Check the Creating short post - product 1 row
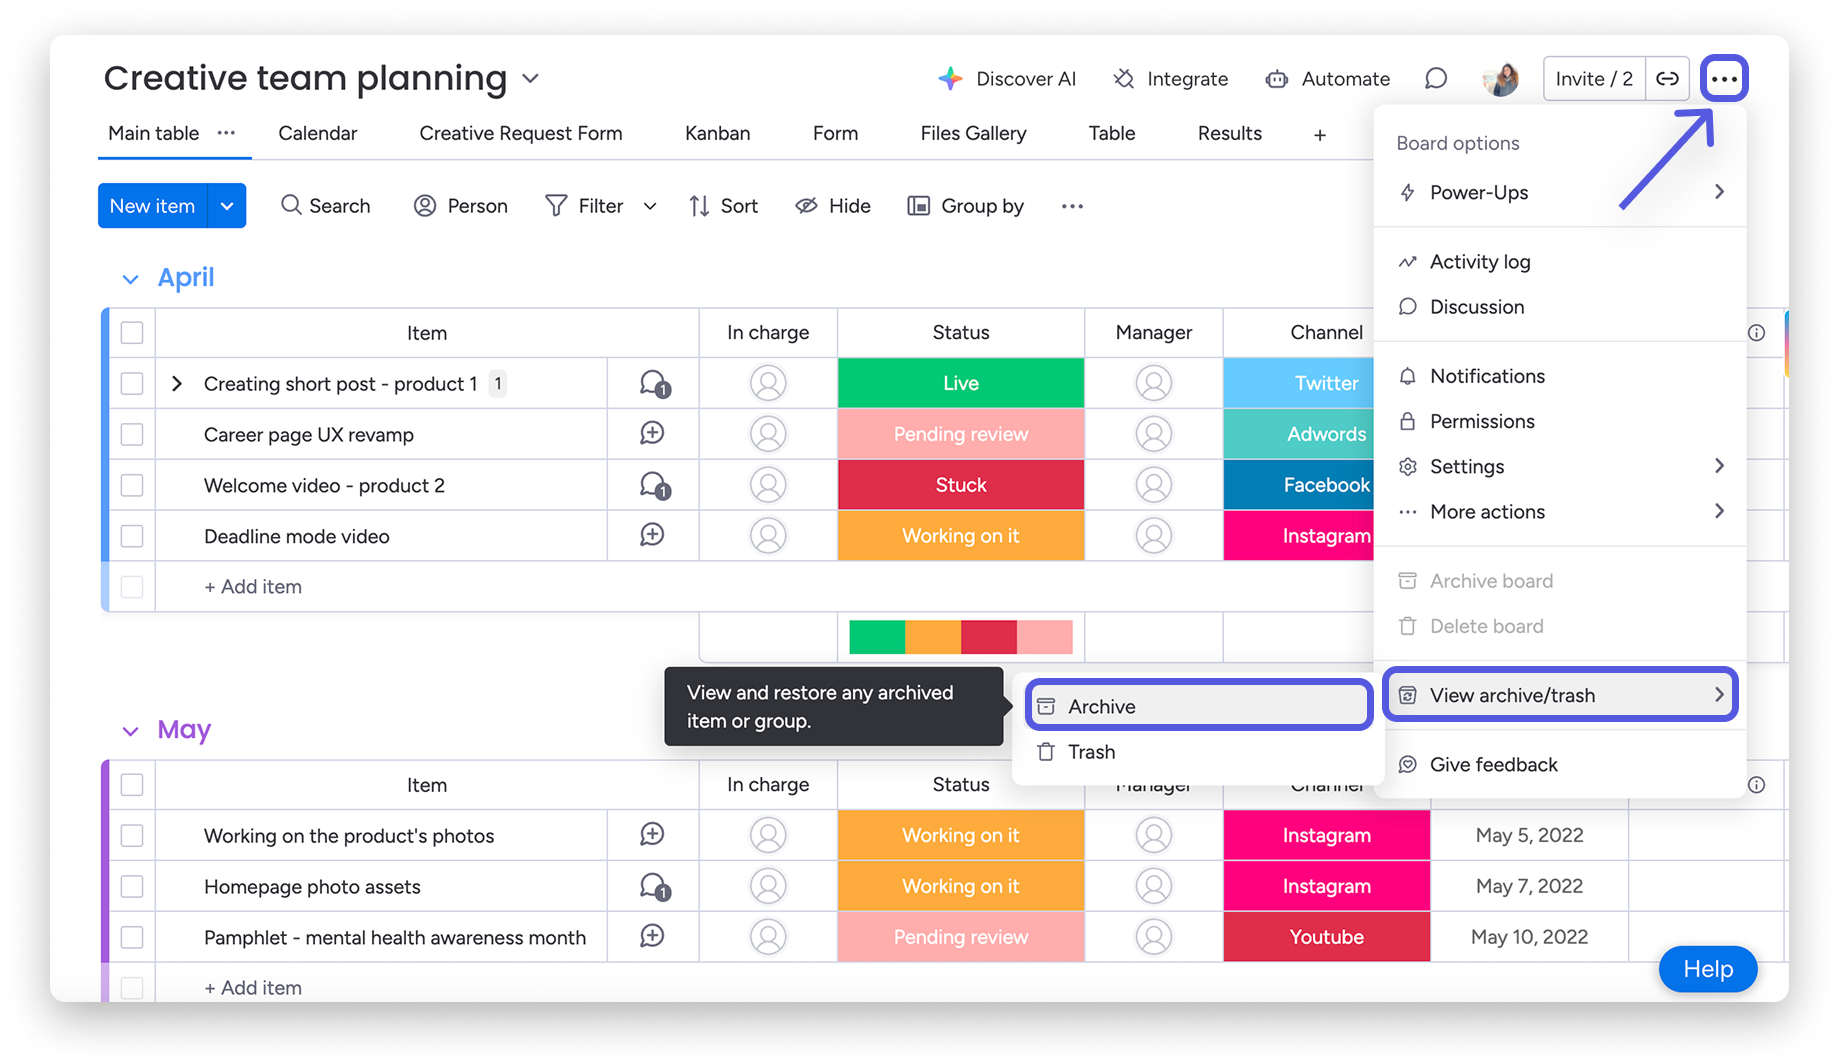The height and width of the screenshot is (1059, 1839). point(132,383)
